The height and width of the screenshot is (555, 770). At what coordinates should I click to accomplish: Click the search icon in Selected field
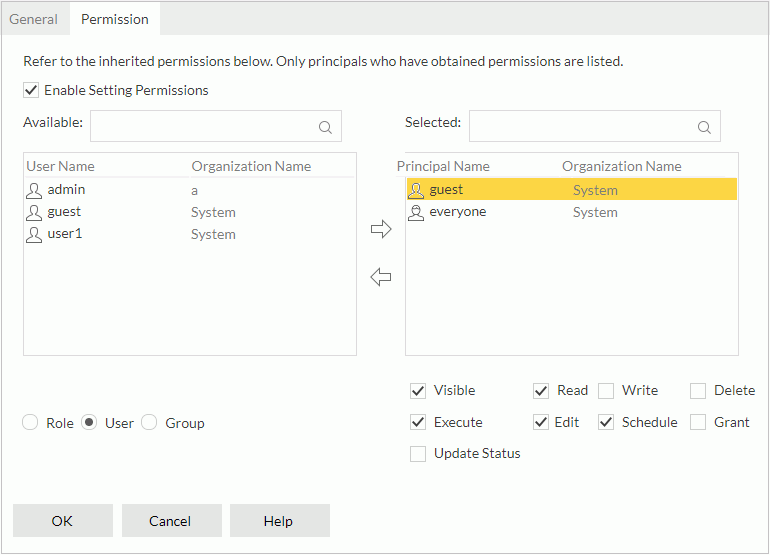click(704, 127)
